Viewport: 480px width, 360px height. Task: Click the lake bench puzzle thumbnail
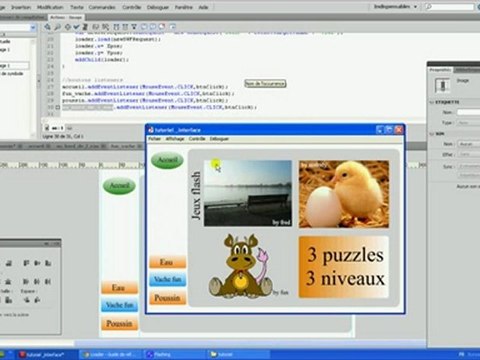coord(248,193)
